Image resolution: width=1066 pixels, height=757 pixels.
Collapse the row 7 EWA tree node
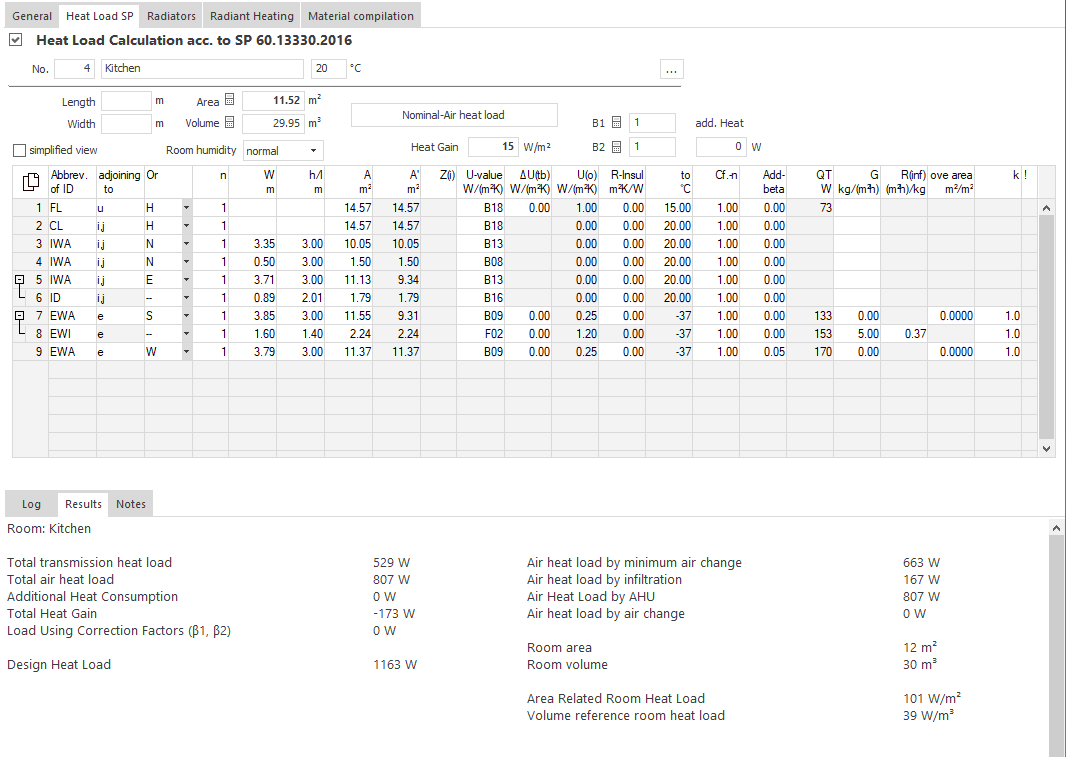coord(20,316)
